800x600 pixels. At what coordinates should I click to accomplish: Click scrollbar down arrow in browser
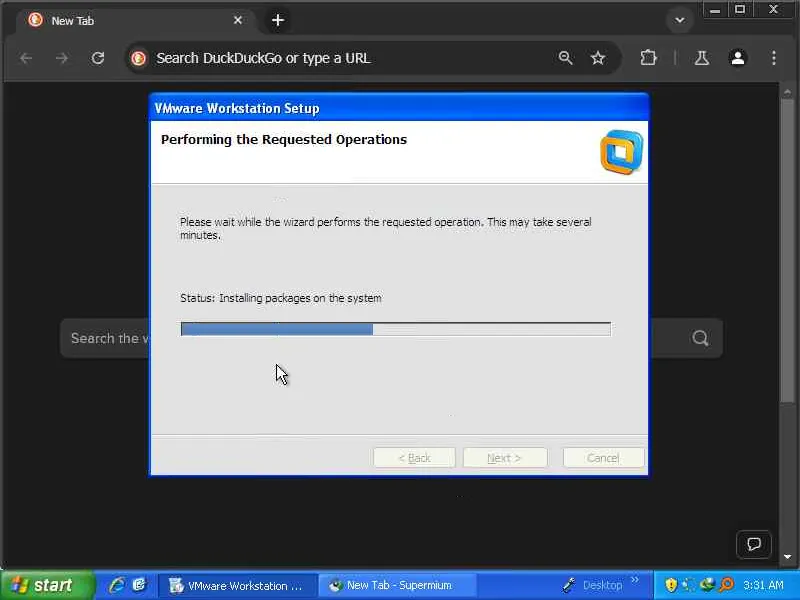point(788,557)
